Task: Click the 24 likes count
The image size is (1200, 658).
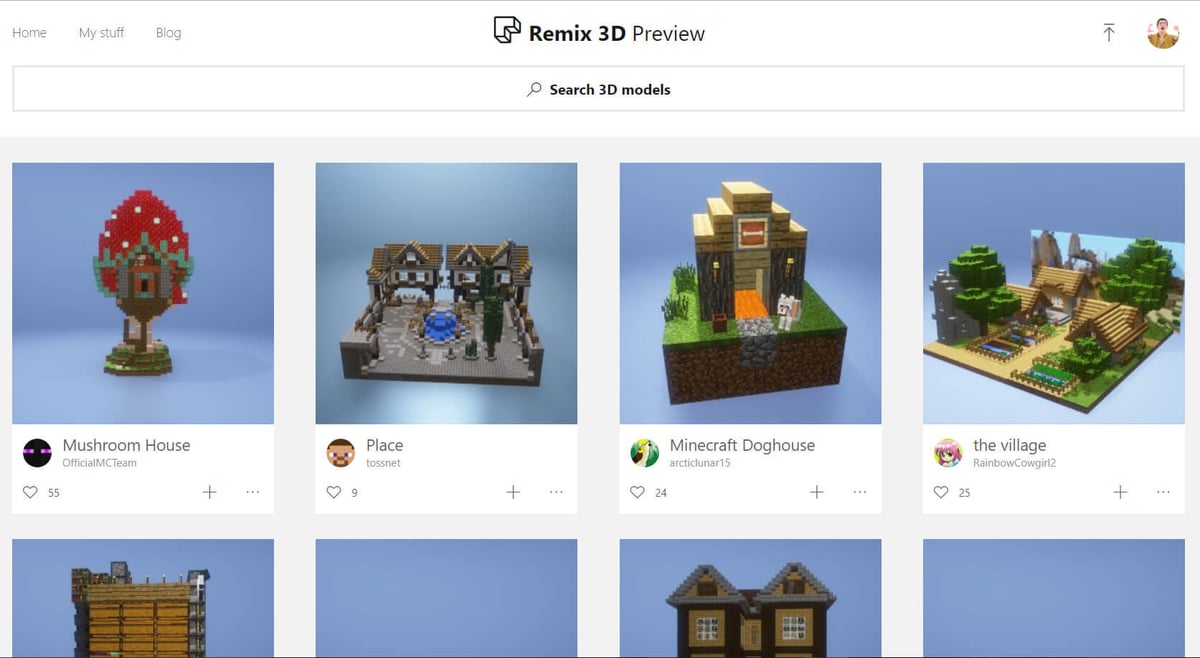Action: (x=661, y=493)
